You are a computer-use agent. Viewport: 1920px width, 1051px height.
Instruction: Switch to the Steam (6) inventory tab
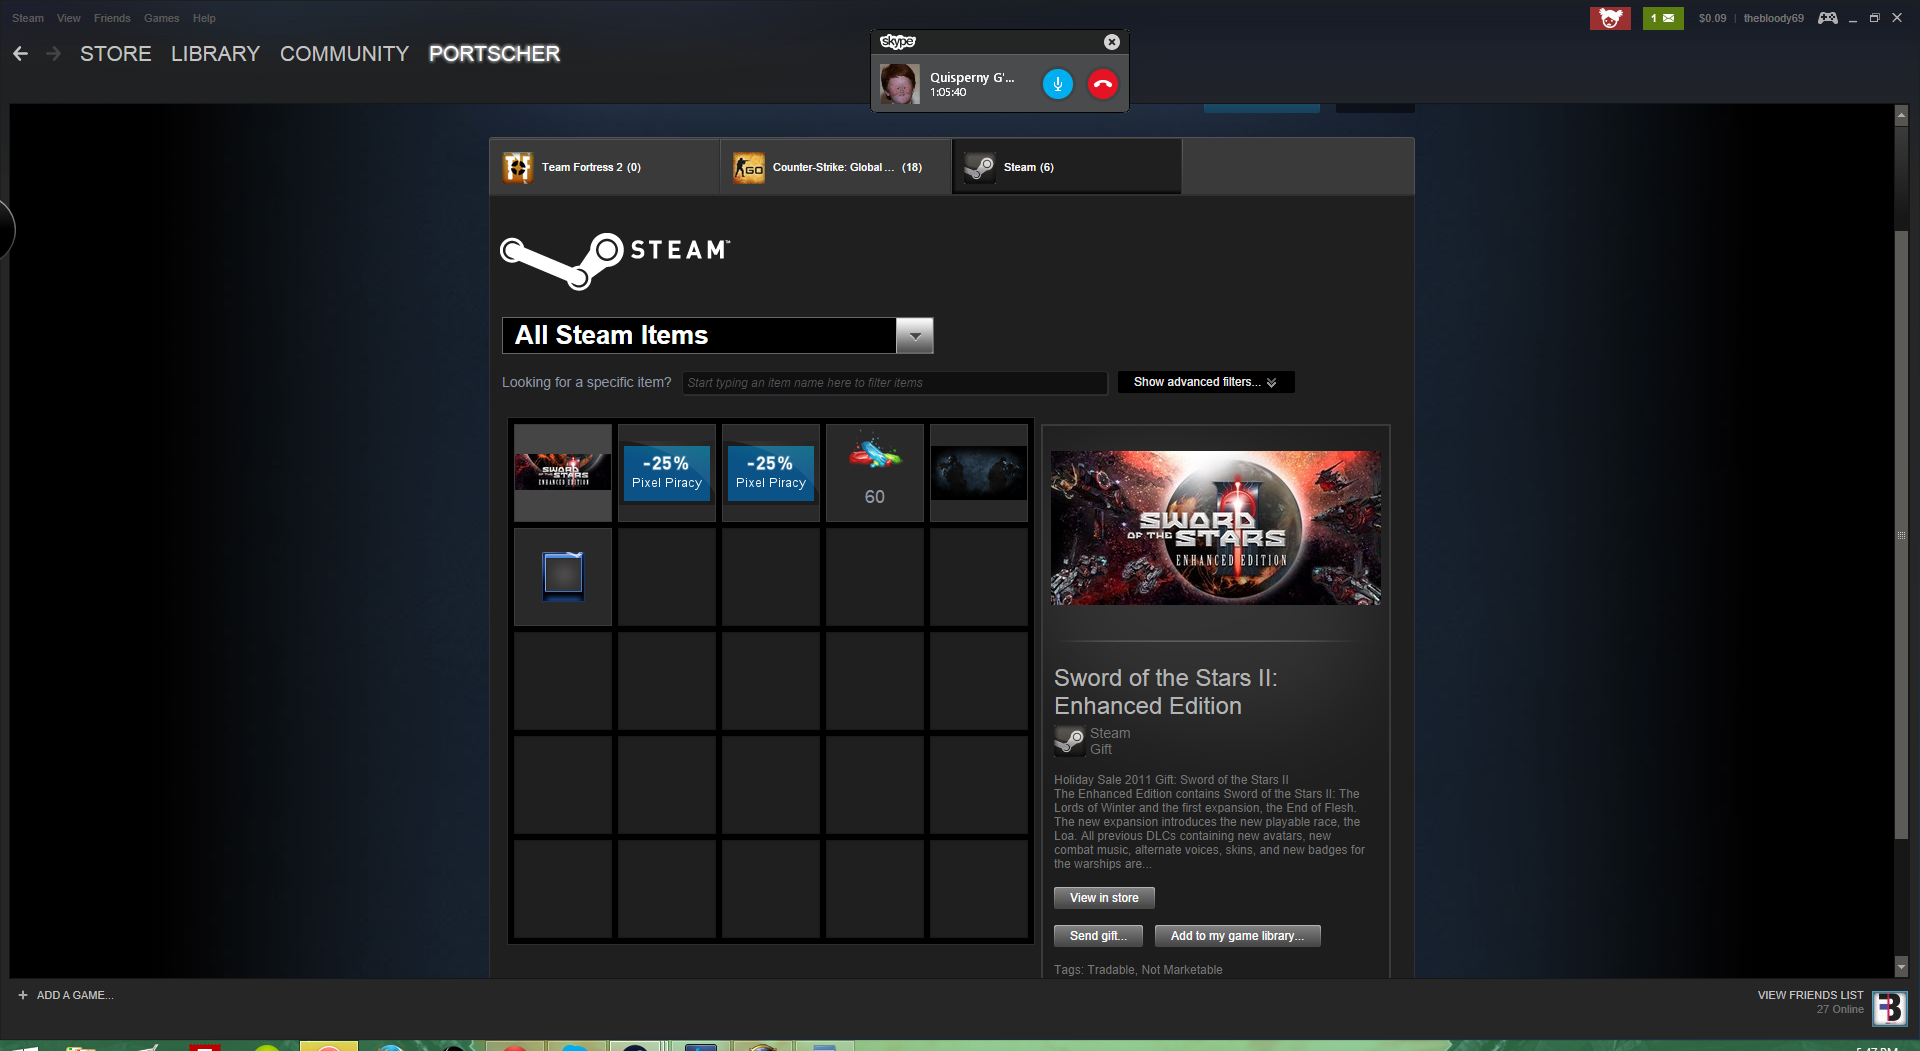pos(1067,167)
